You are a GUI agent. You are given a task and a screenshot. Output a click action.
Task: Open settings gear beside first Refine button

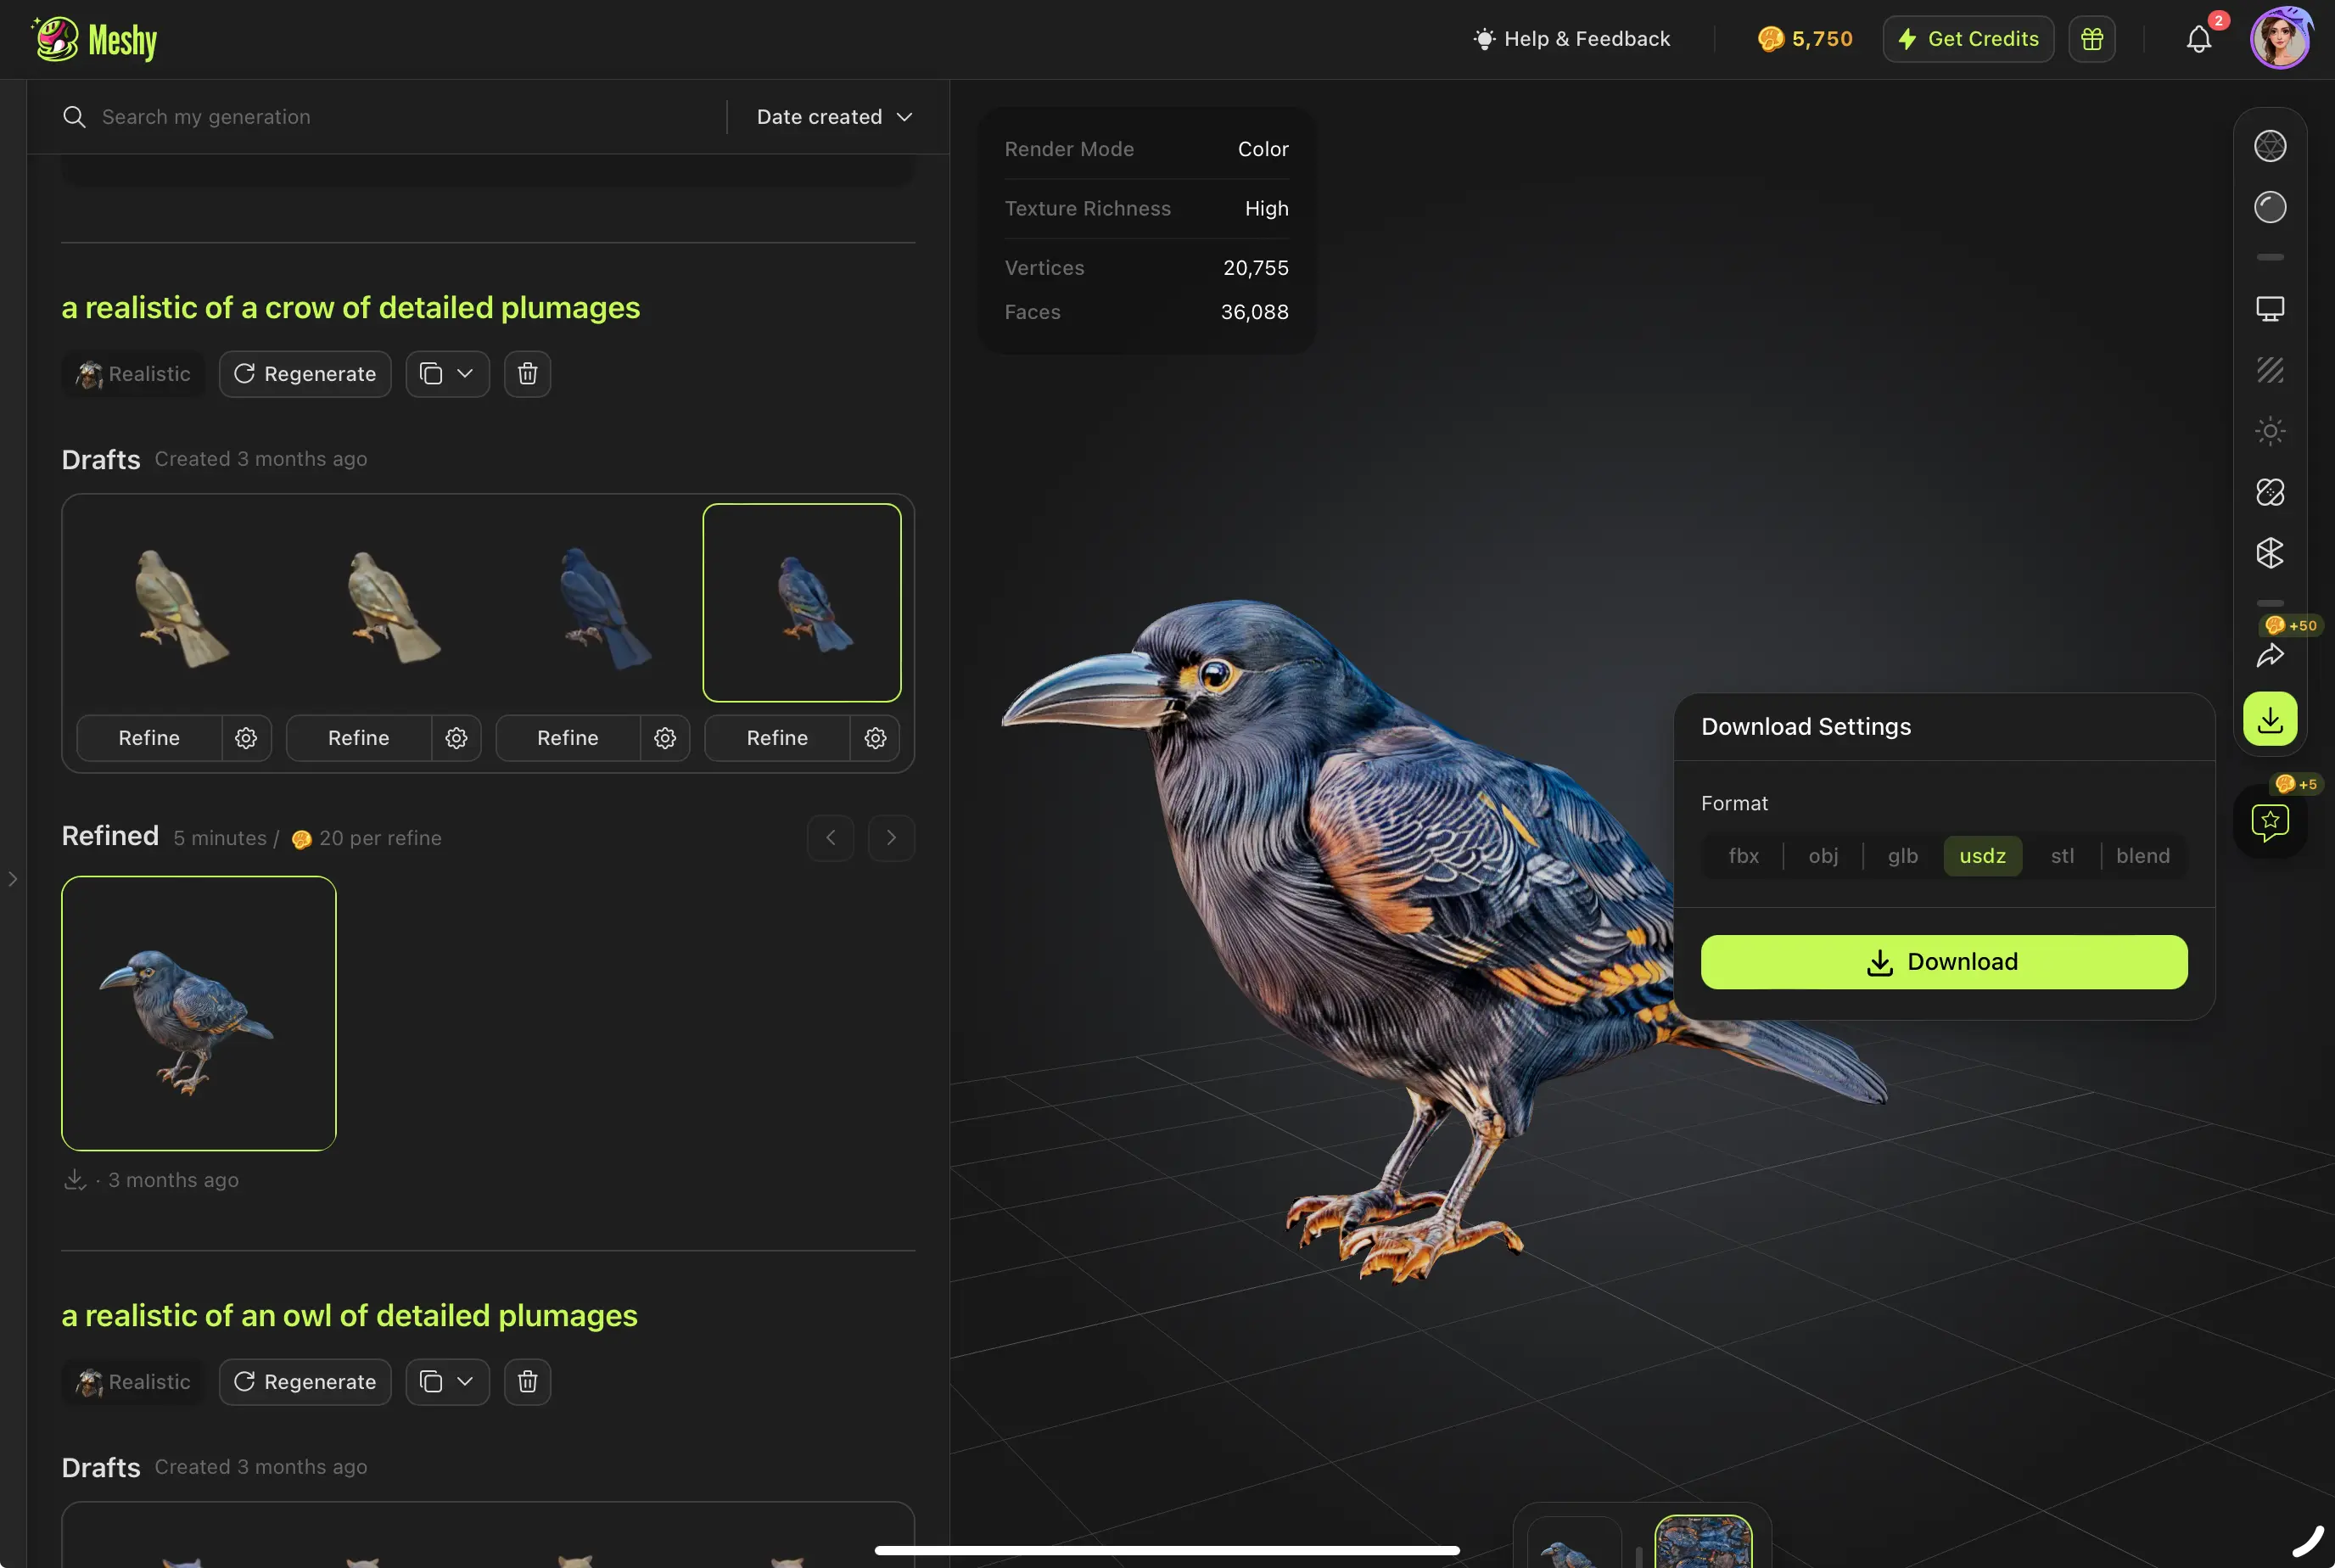click(x=246, y=738)
